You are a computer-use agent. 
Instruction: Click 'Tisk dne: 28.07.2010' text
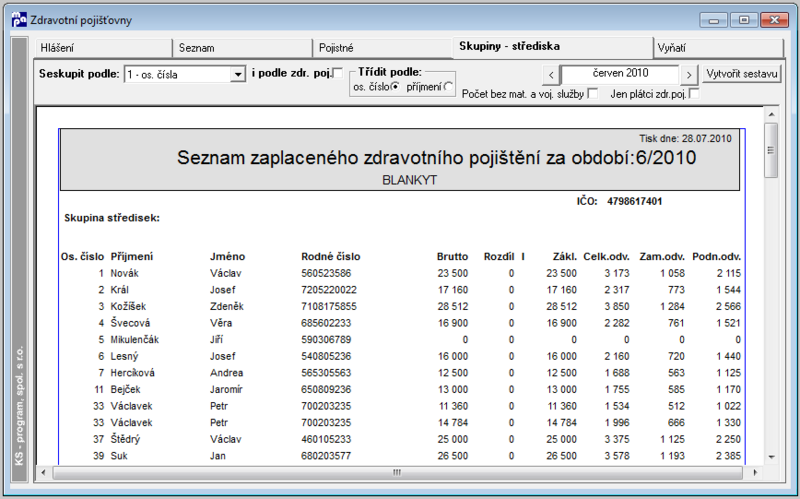click(685, 139)
